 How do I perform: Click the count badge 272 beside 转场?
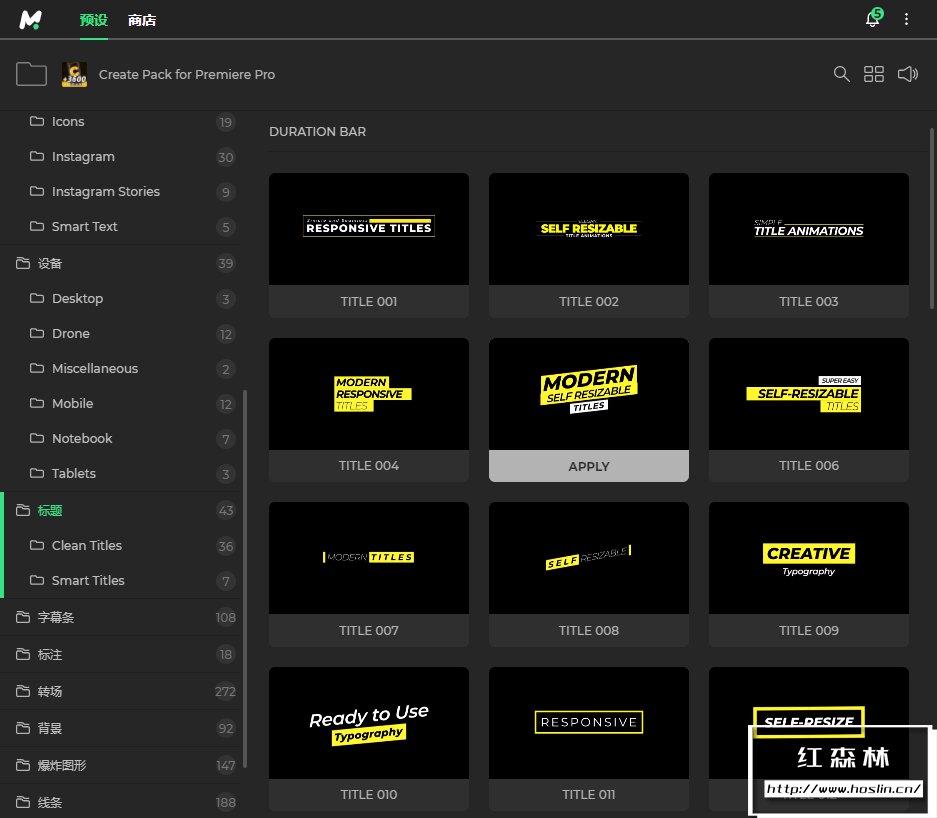(x=225, y=691)
